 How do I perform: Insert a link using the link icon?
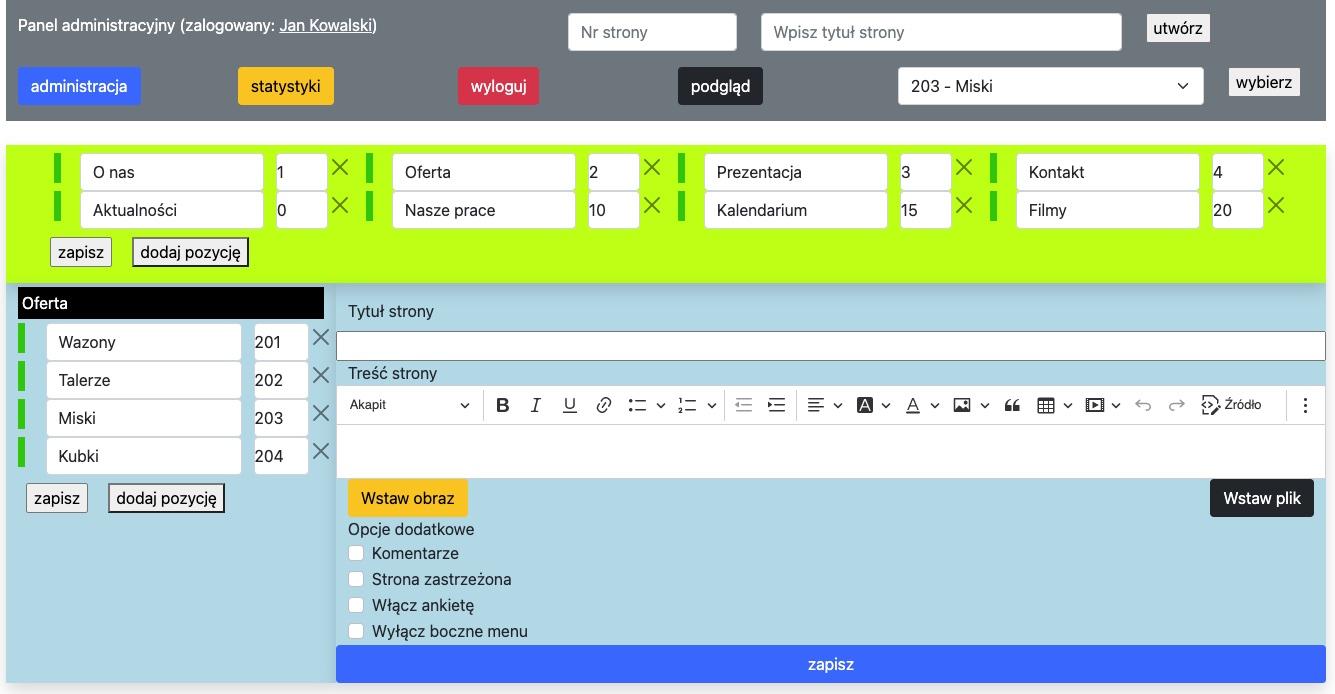pyautogui.click(x=604, y=405)
